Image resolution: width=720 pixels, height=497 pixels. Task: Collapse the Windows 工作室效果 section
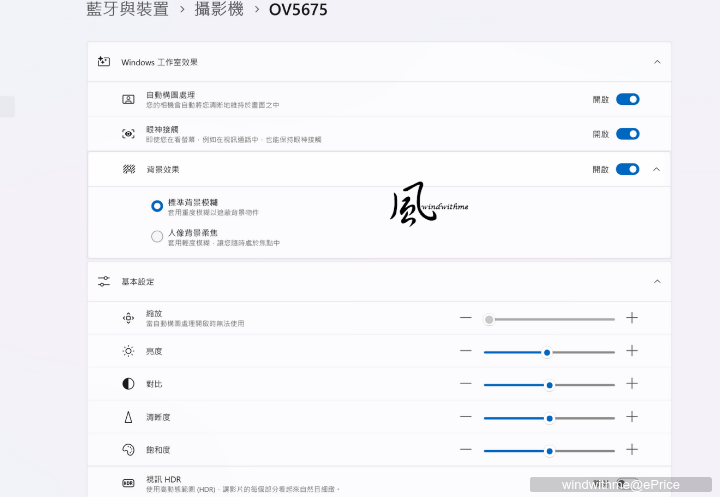(657, 62)
